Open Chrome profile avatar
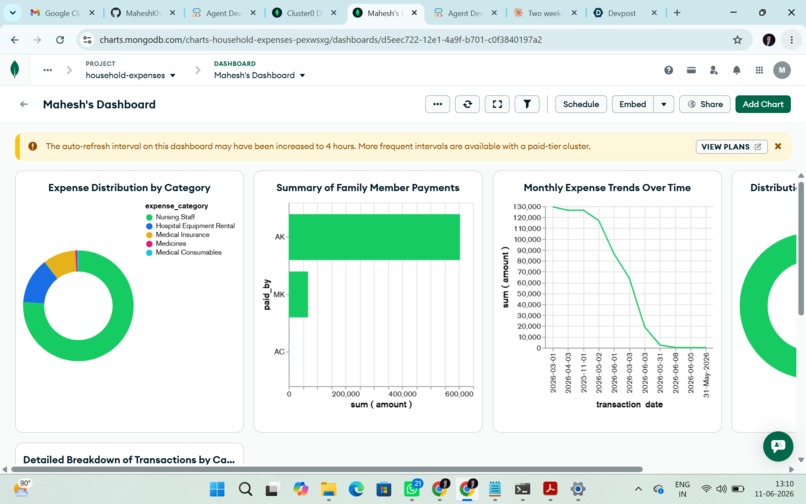The height and width of the screenshot is (504, 806). click(768, 40)
